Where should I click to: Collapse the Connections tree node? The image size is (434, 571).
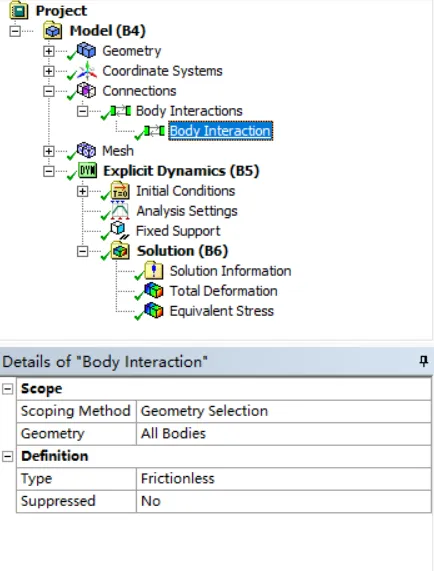pos(48,91)
